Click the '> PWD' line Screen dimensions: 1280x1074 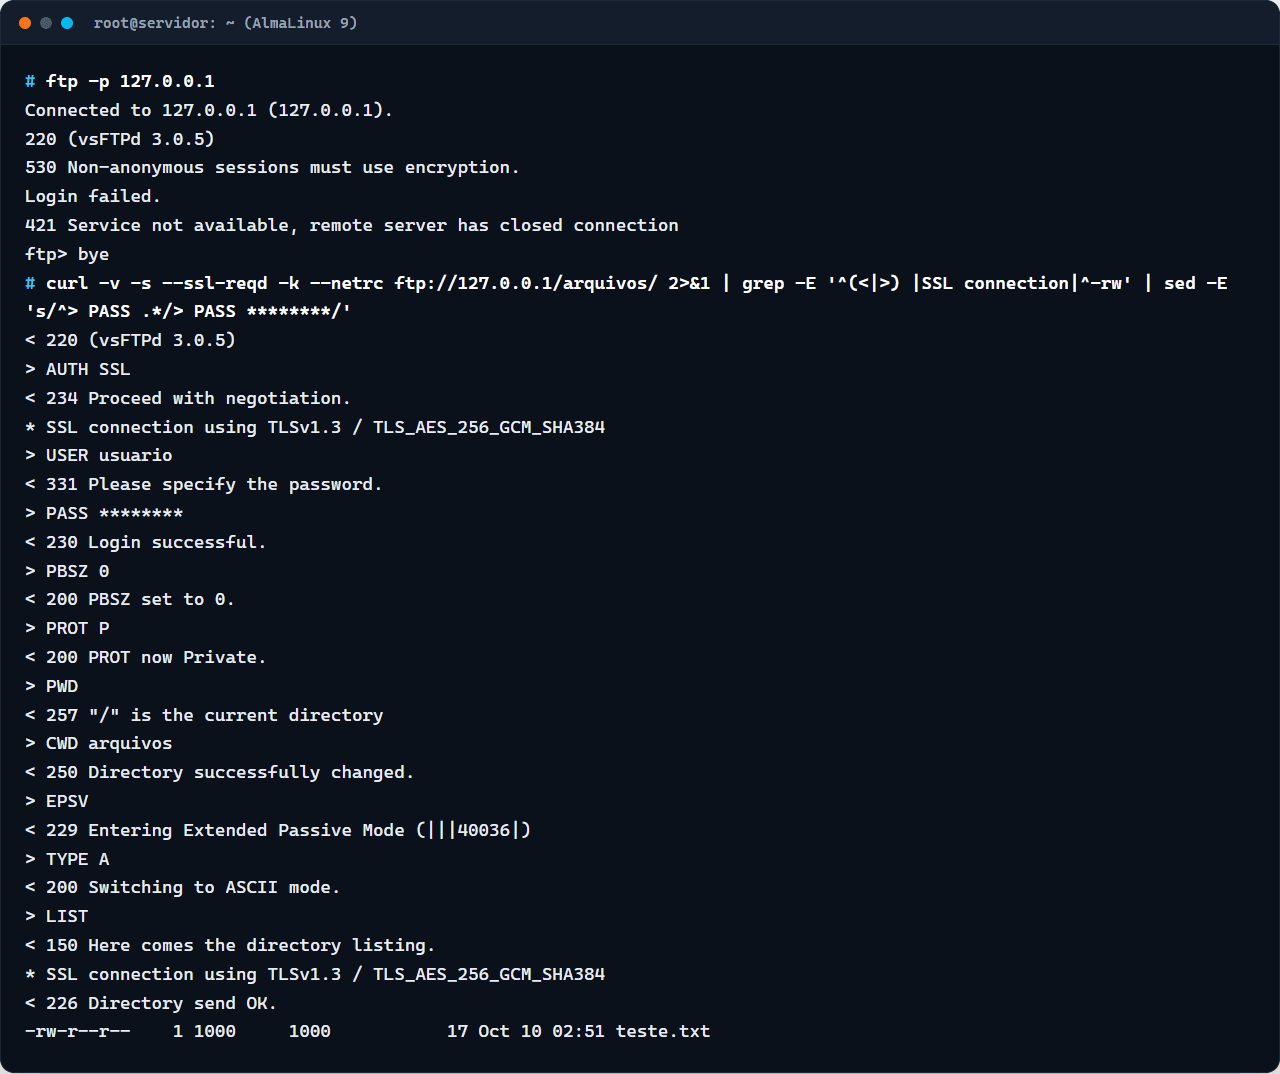tap(52, 686)
